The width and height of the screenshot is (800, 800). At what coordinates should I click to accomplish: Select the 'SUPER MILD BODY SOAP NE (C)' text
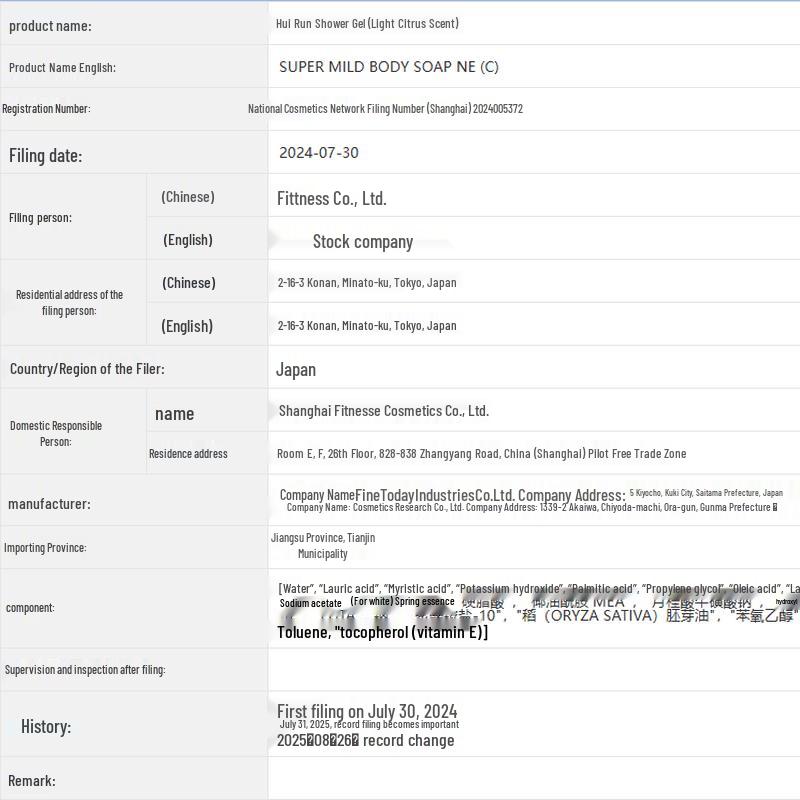tap(388, 67)
